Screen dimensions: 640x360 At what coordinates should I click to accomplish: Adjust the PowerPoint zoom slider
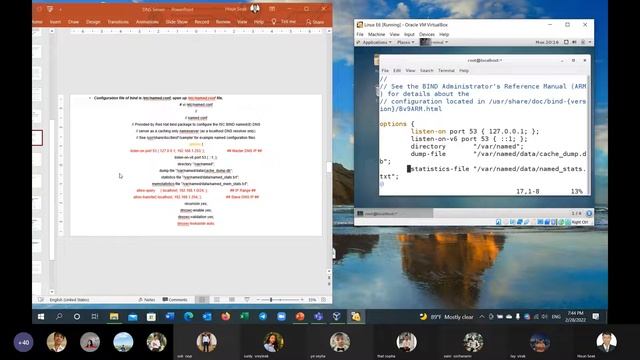click(280, 300)
